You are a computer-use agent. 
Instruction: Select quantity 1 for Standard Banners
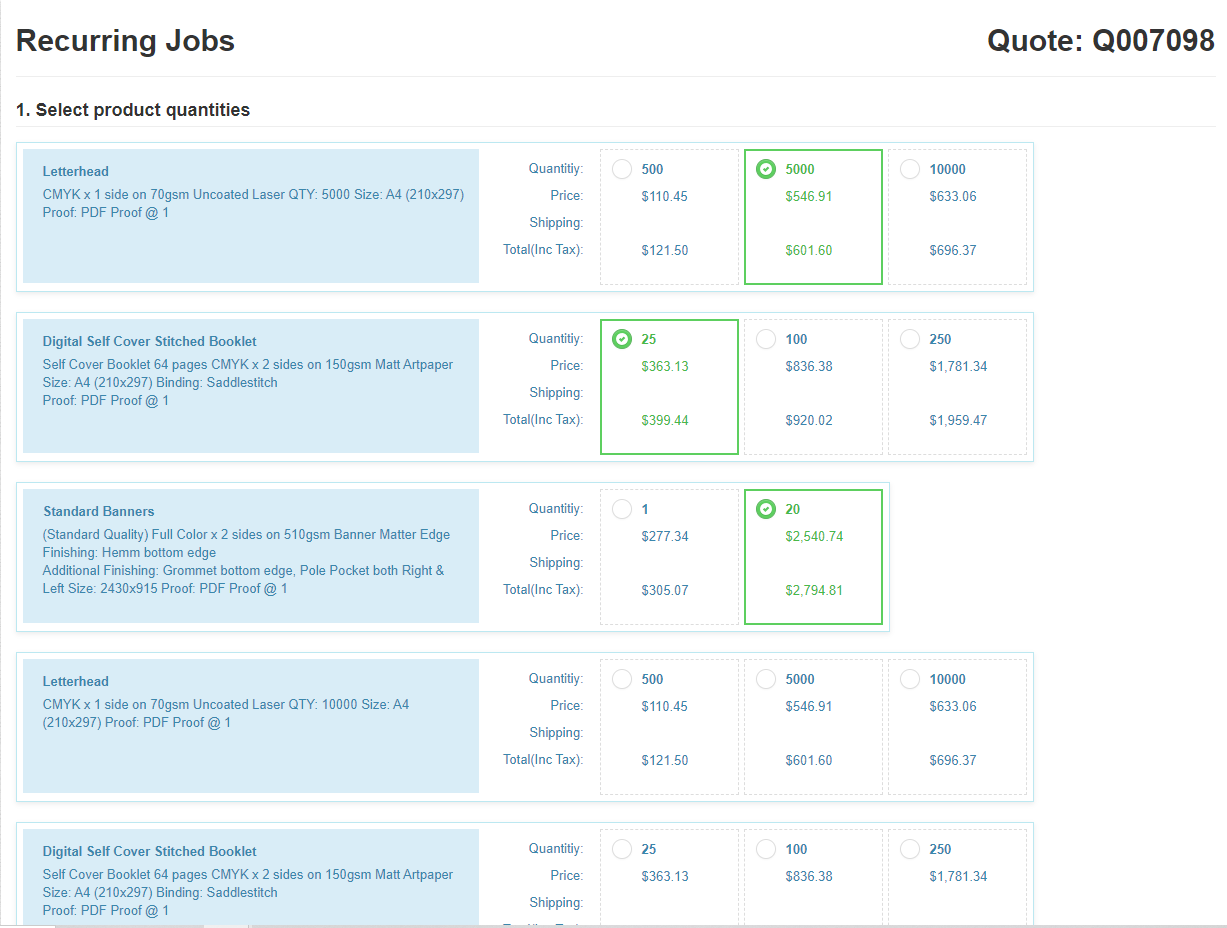(x=622, y=509)
